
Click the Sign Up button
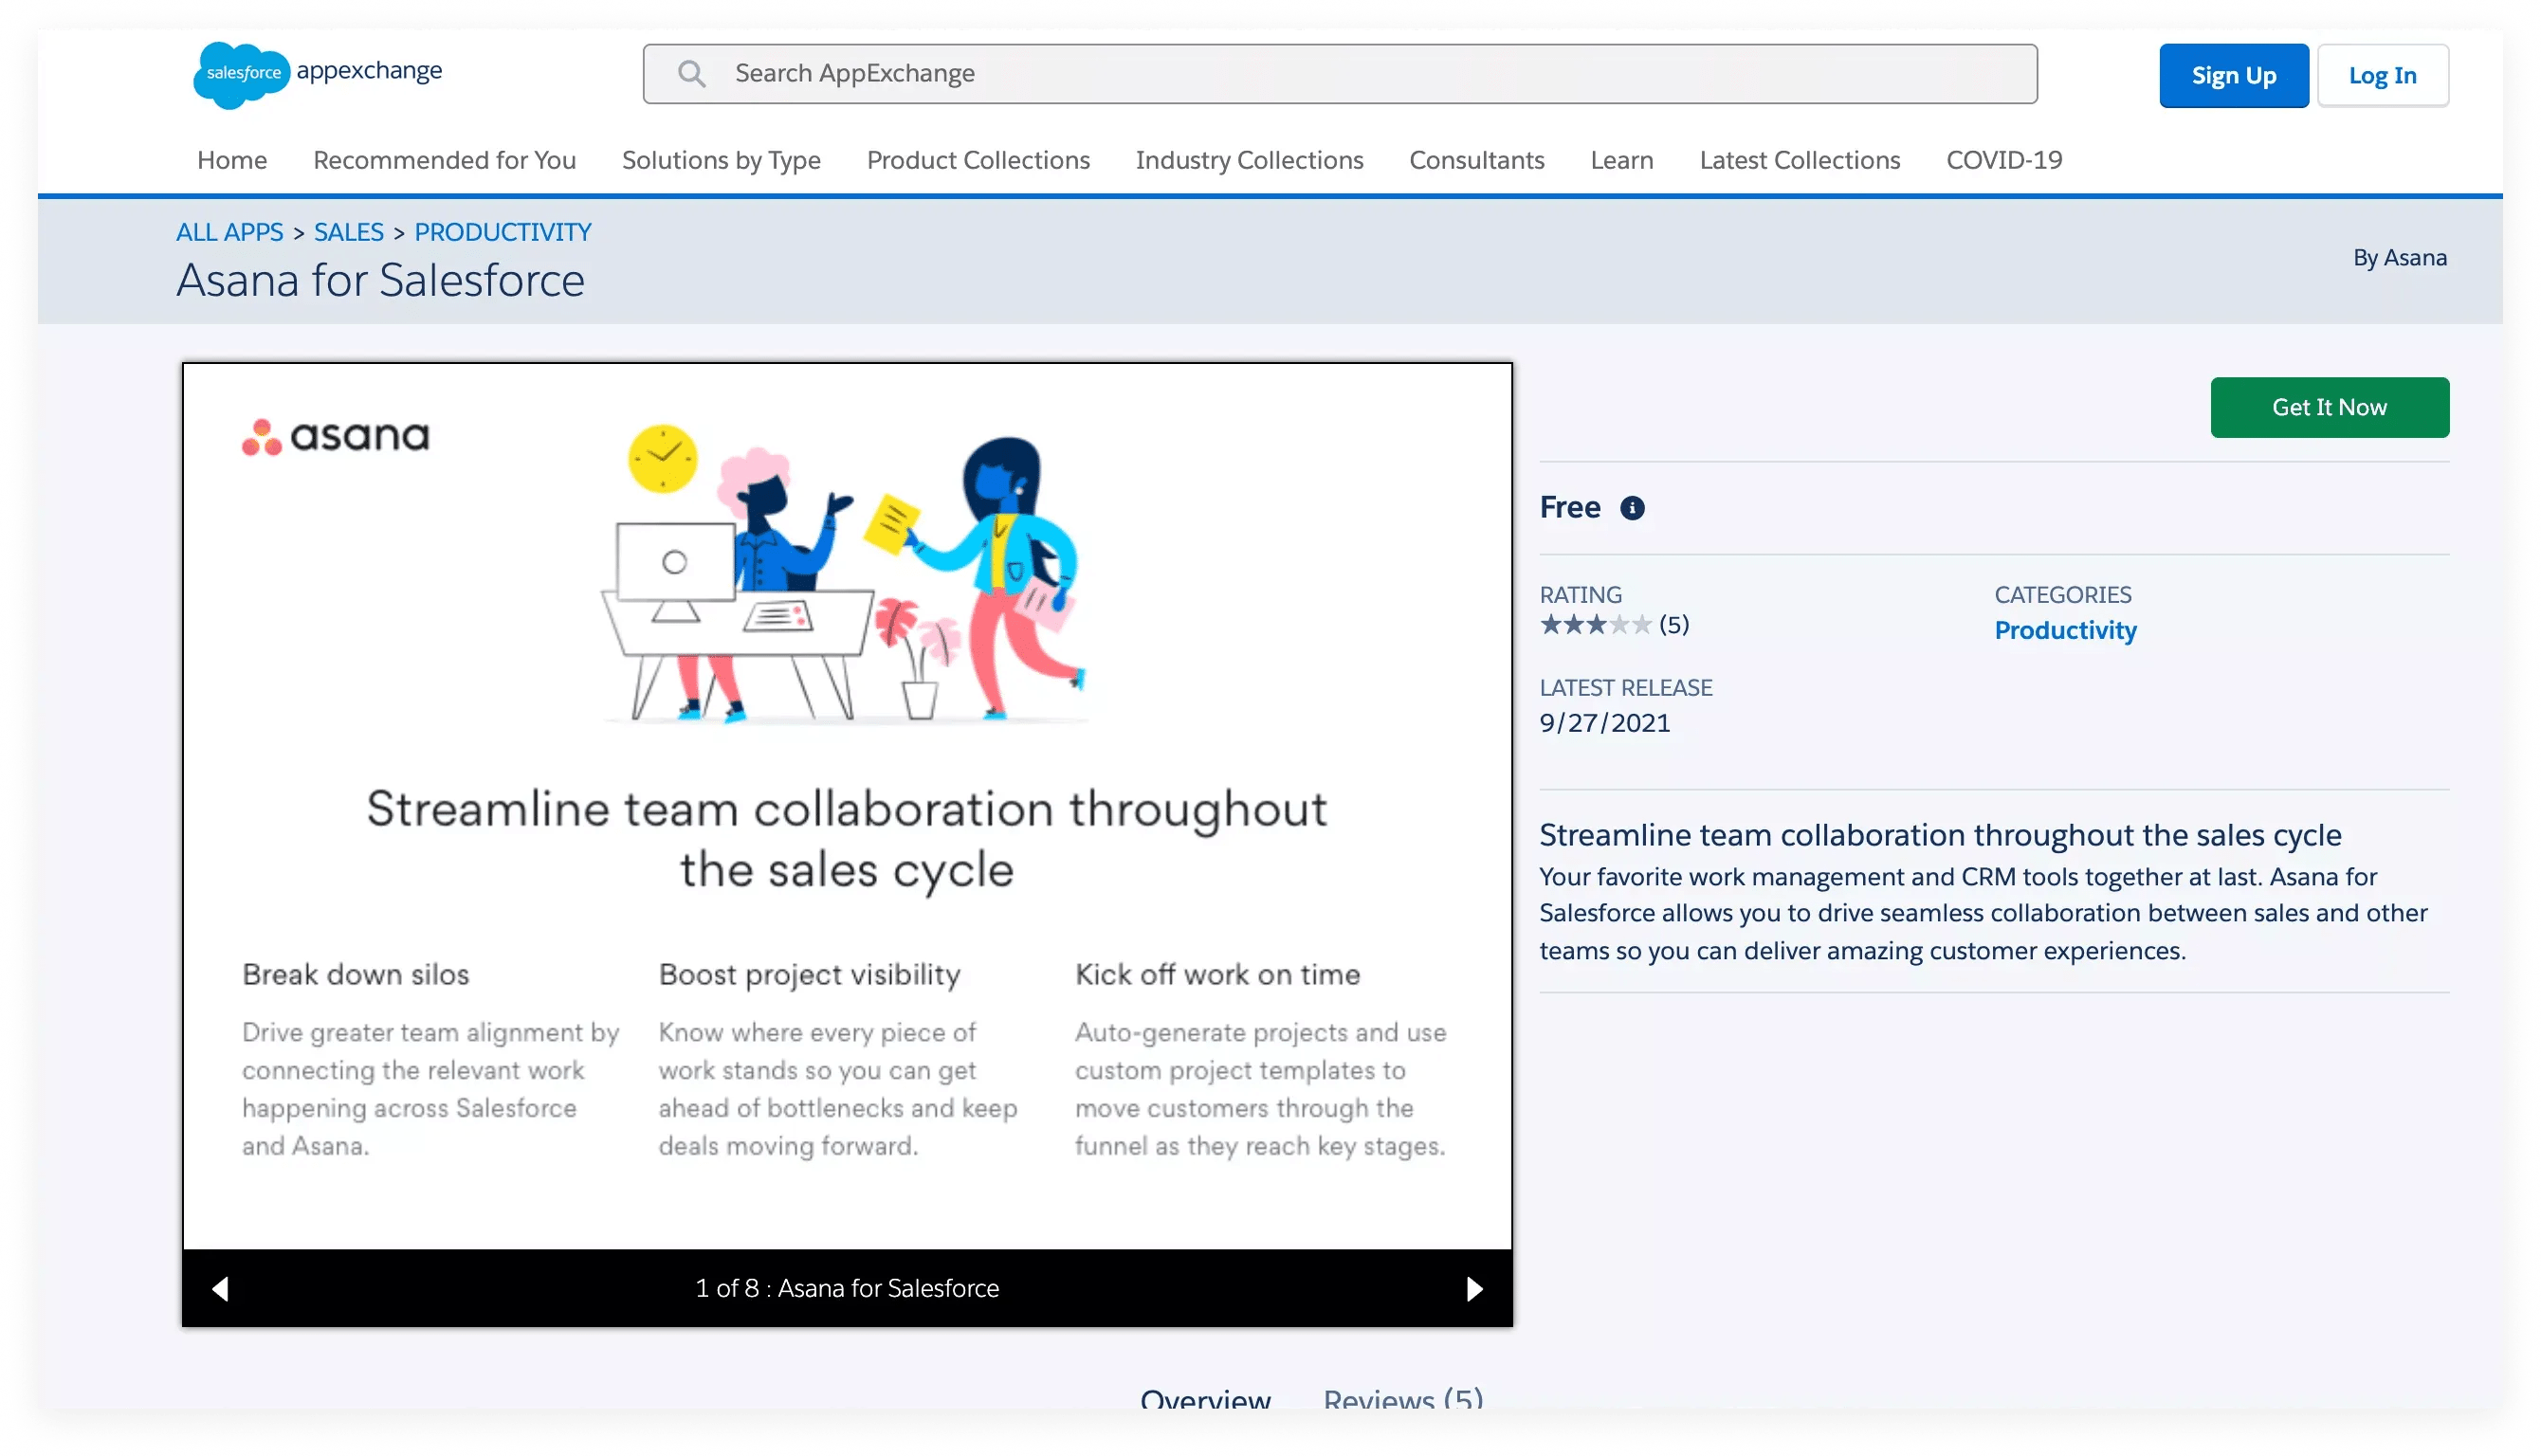pyautogui.click(x=2233, y=74)
